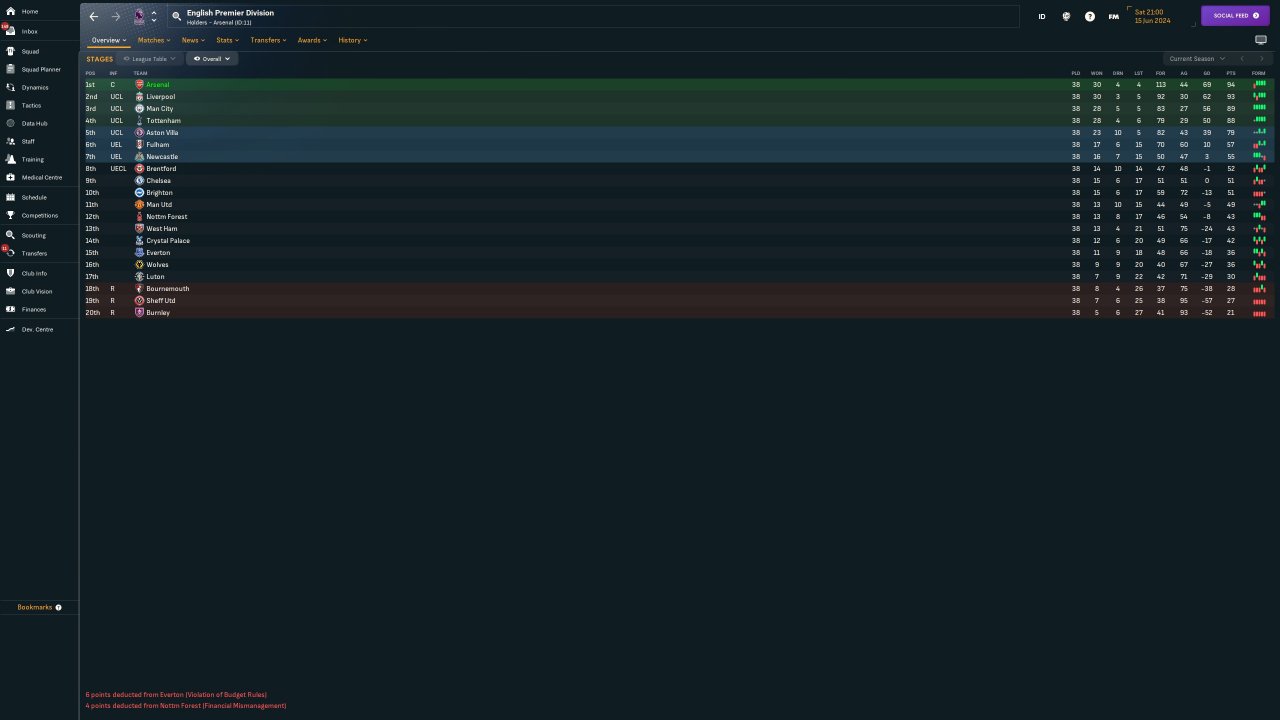The height and width of the screenshot is (720, 1280).
Task: Click the date and time display
Action: (1152, 16)
